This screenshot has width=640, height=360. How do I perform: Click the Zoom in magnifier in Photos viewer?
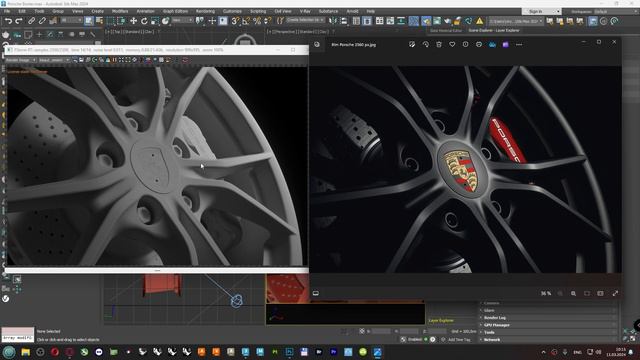pyautogui.click(x=573, y=293)
